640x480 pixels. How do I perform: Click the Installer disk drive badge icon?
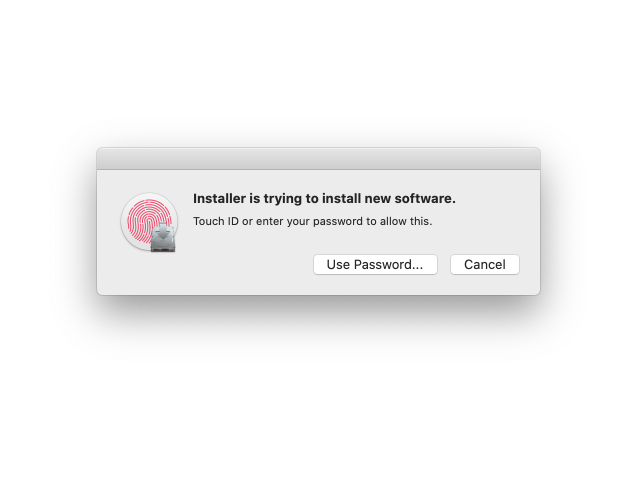click(x=163, y=238)
